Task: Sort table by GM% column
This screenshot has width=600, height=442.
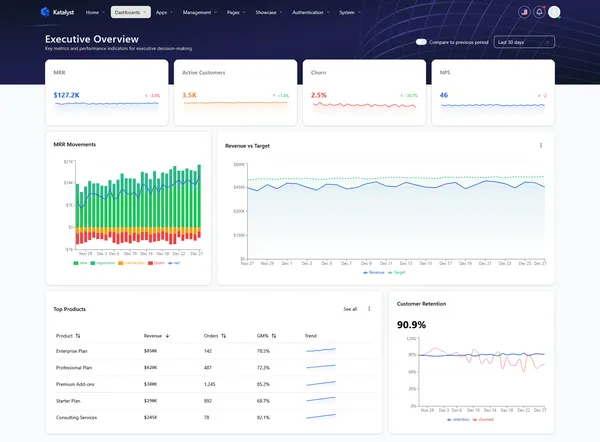Action: (264, 336)
